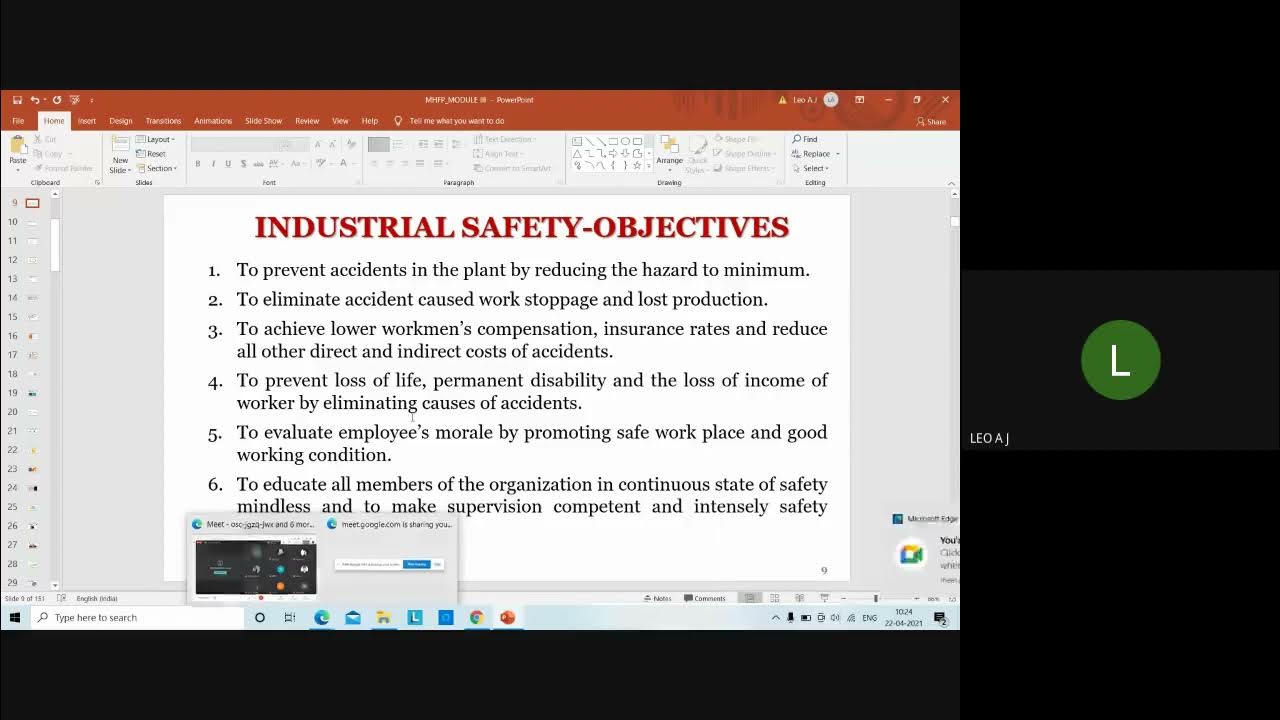The height and width of the screenshot is (720, 1280).
Task: Click the Save icon in Quick Access toolbar
Action: click(17, 100)
